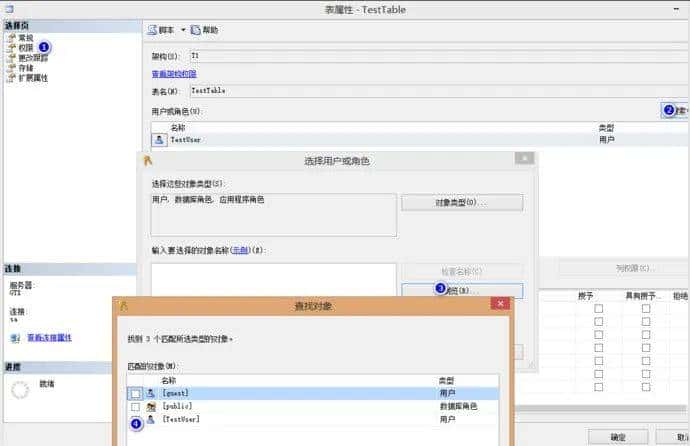Viewport: 690px width, 446px height.
Task: Click the [TestUser] user icon in 查找对象
Action: (x=151, y=420)
